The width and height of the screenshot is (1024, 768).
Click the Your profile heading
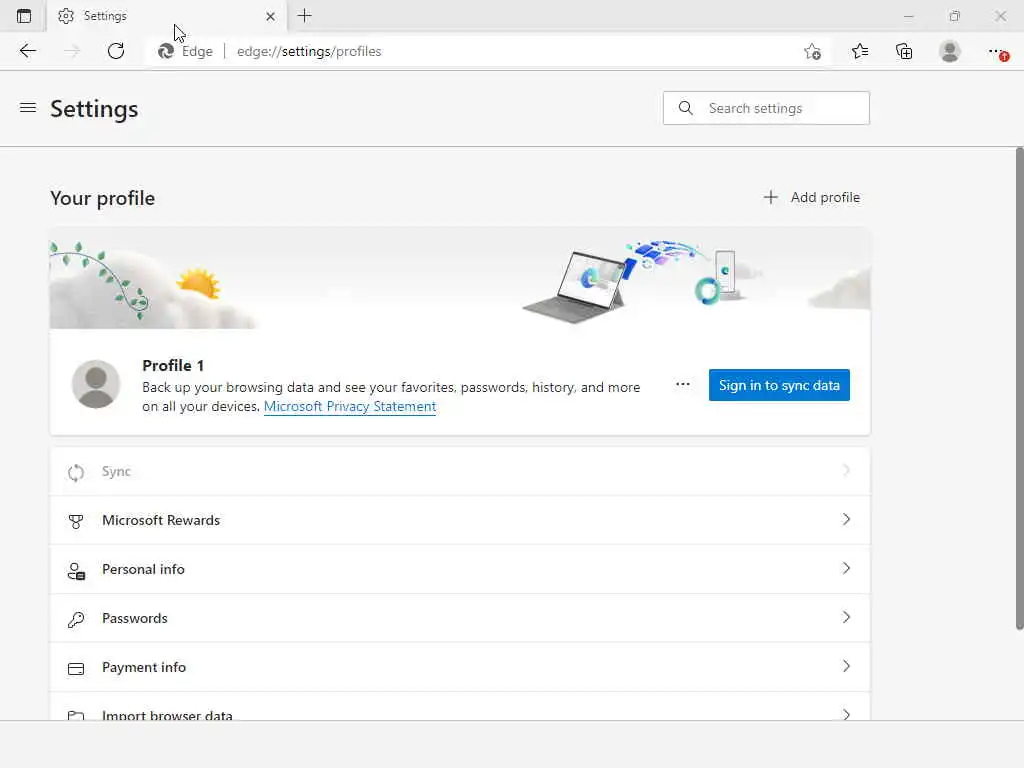[103, 198]
